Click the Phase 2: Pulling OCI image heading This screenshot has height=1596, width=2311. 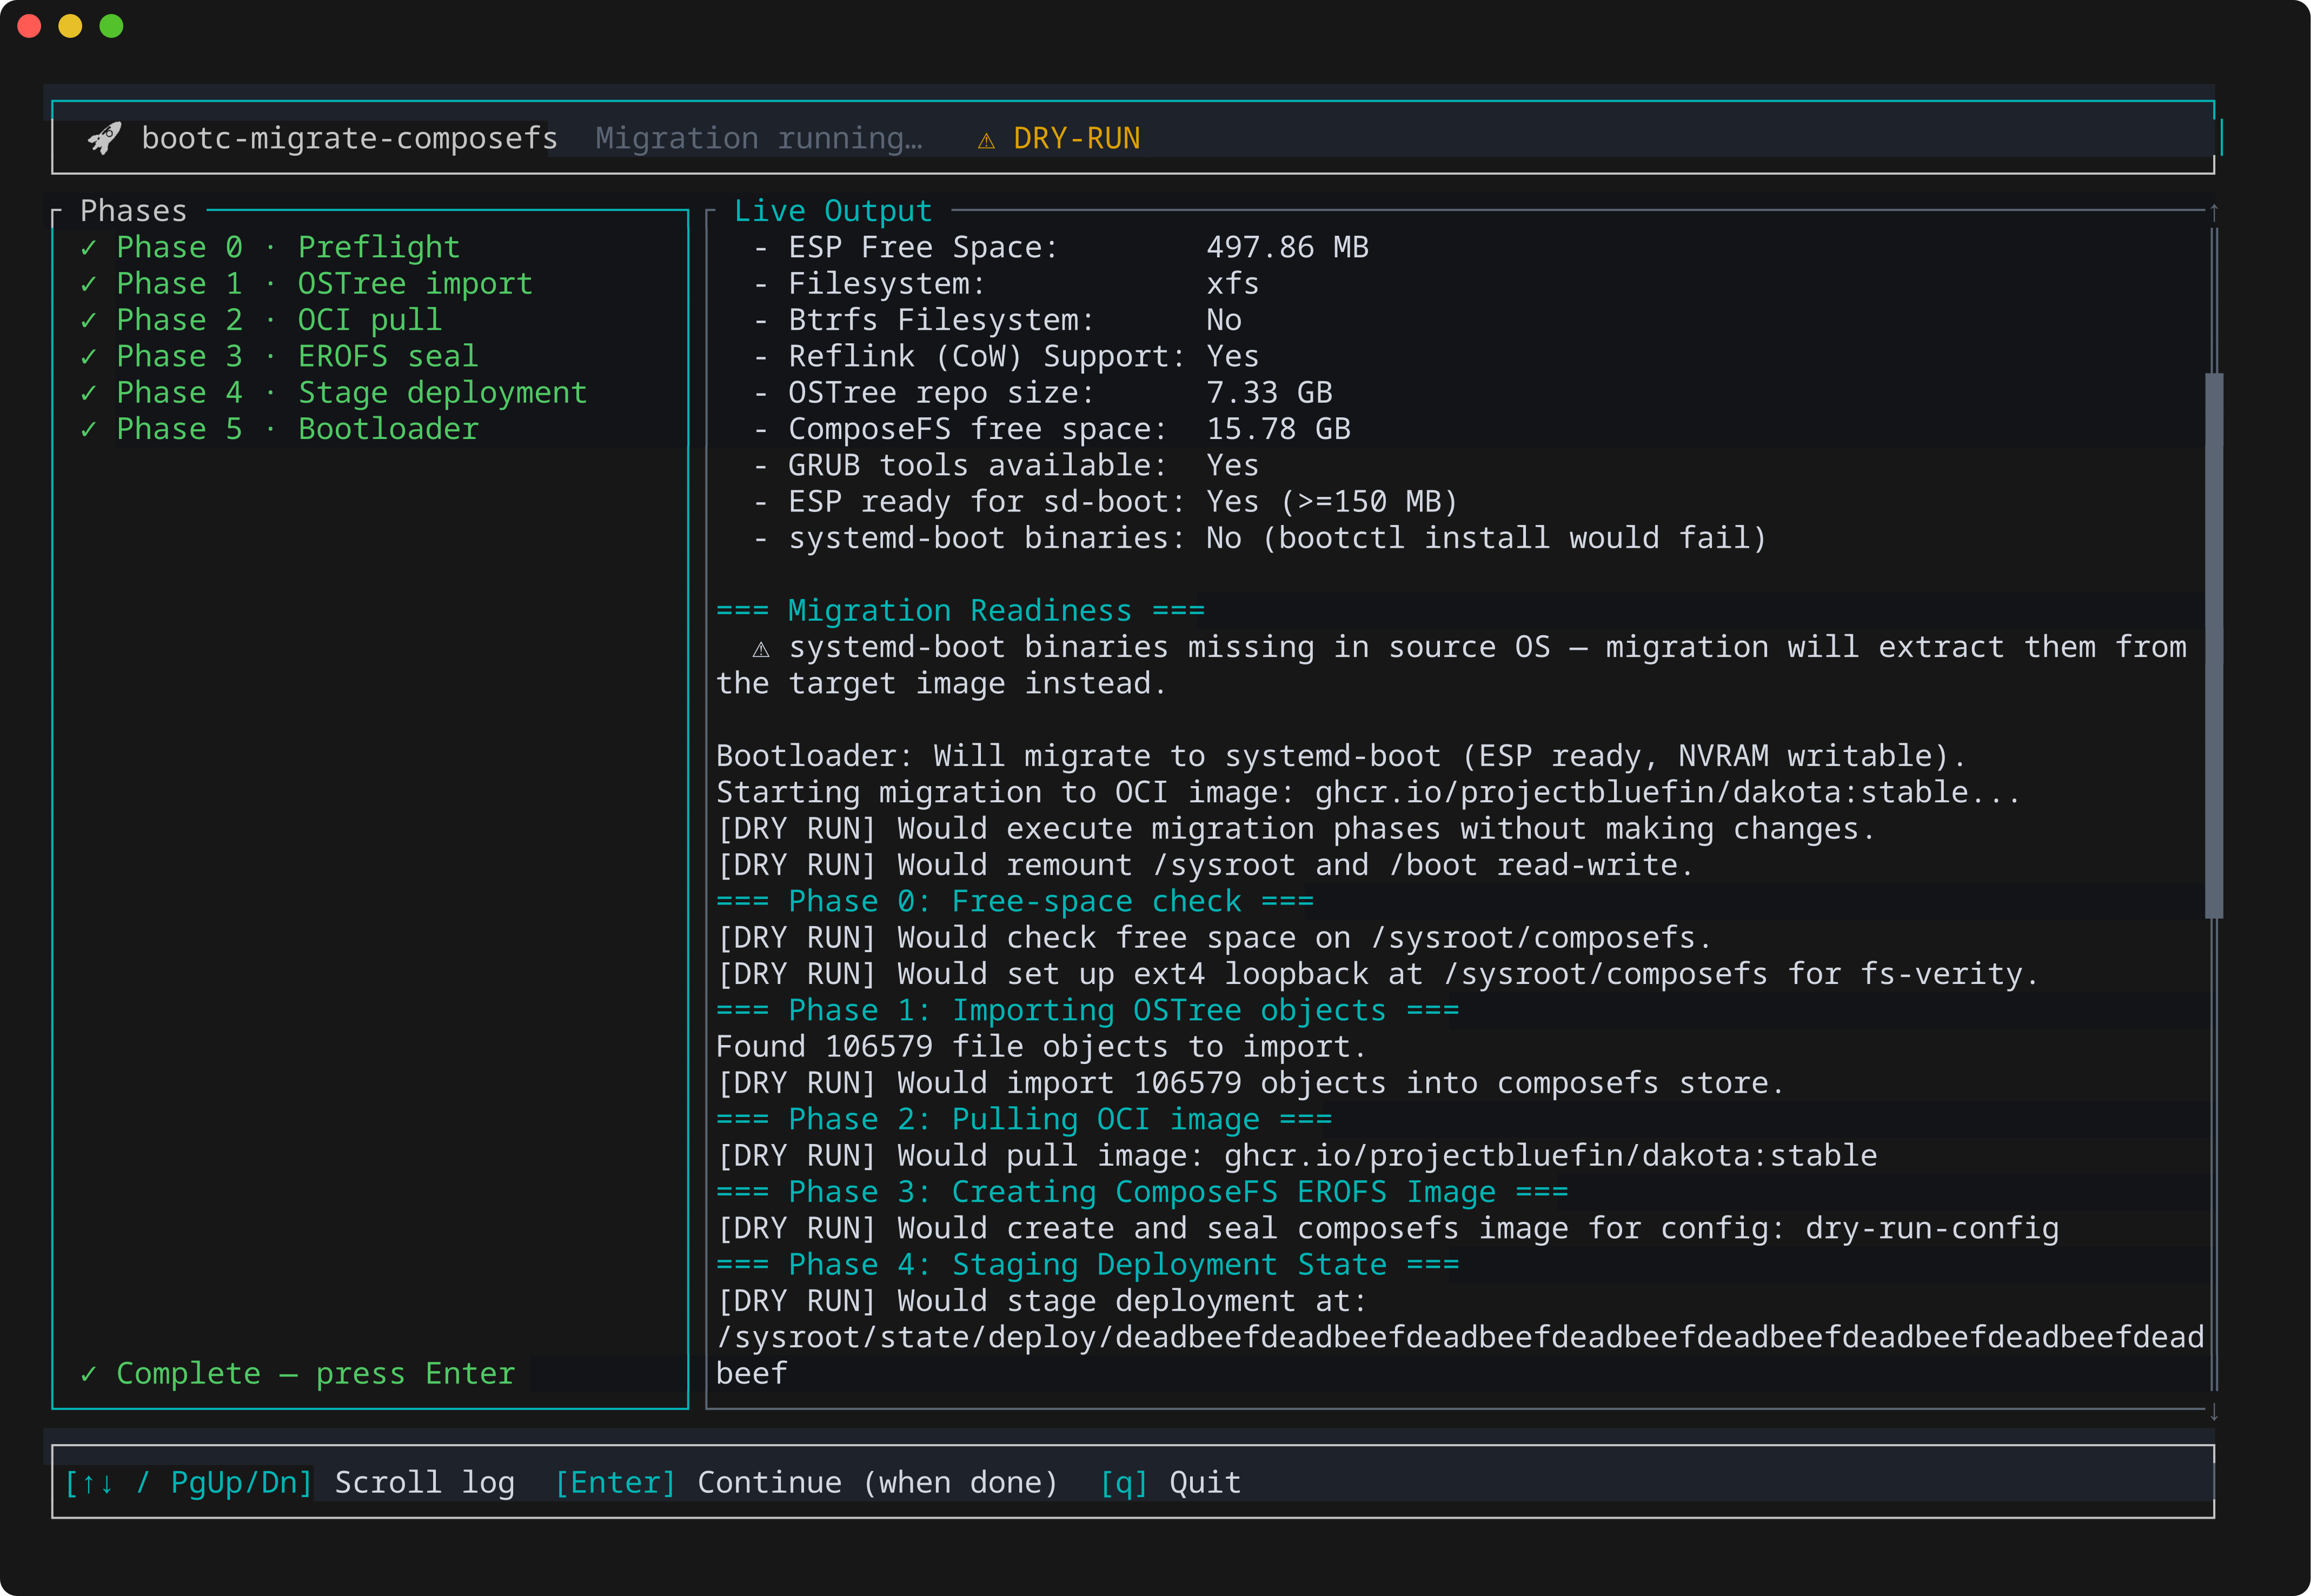click(x=1024, y=1119)
